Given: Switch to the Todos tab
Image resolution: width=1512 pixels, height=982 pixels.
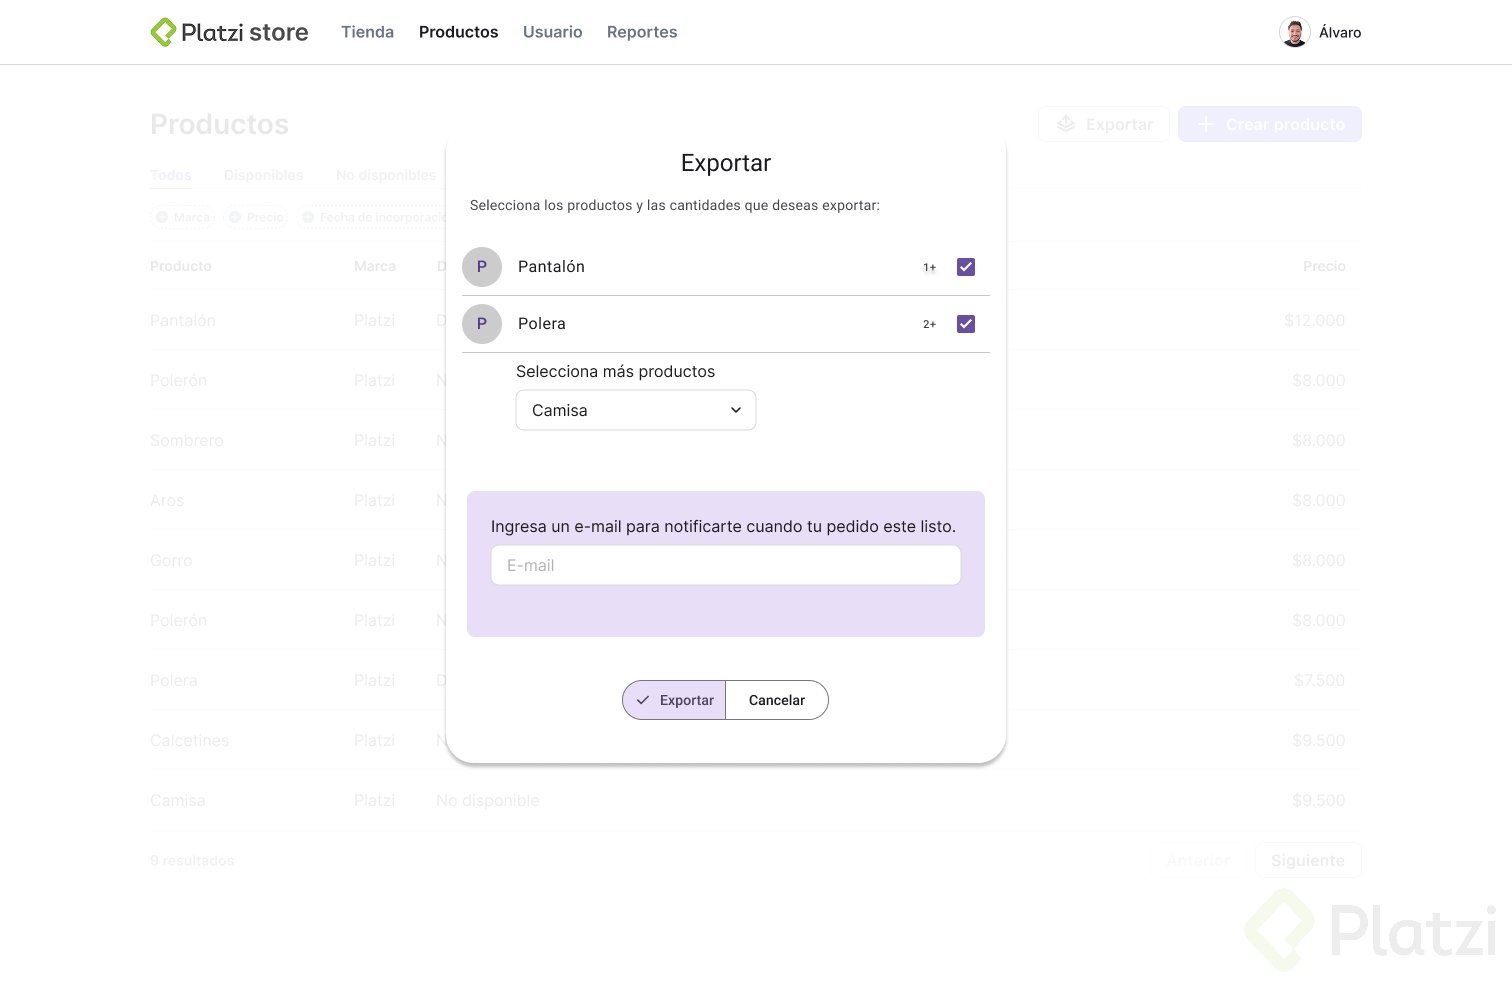Looking at the screenshot, I should (x=171, y=175).
